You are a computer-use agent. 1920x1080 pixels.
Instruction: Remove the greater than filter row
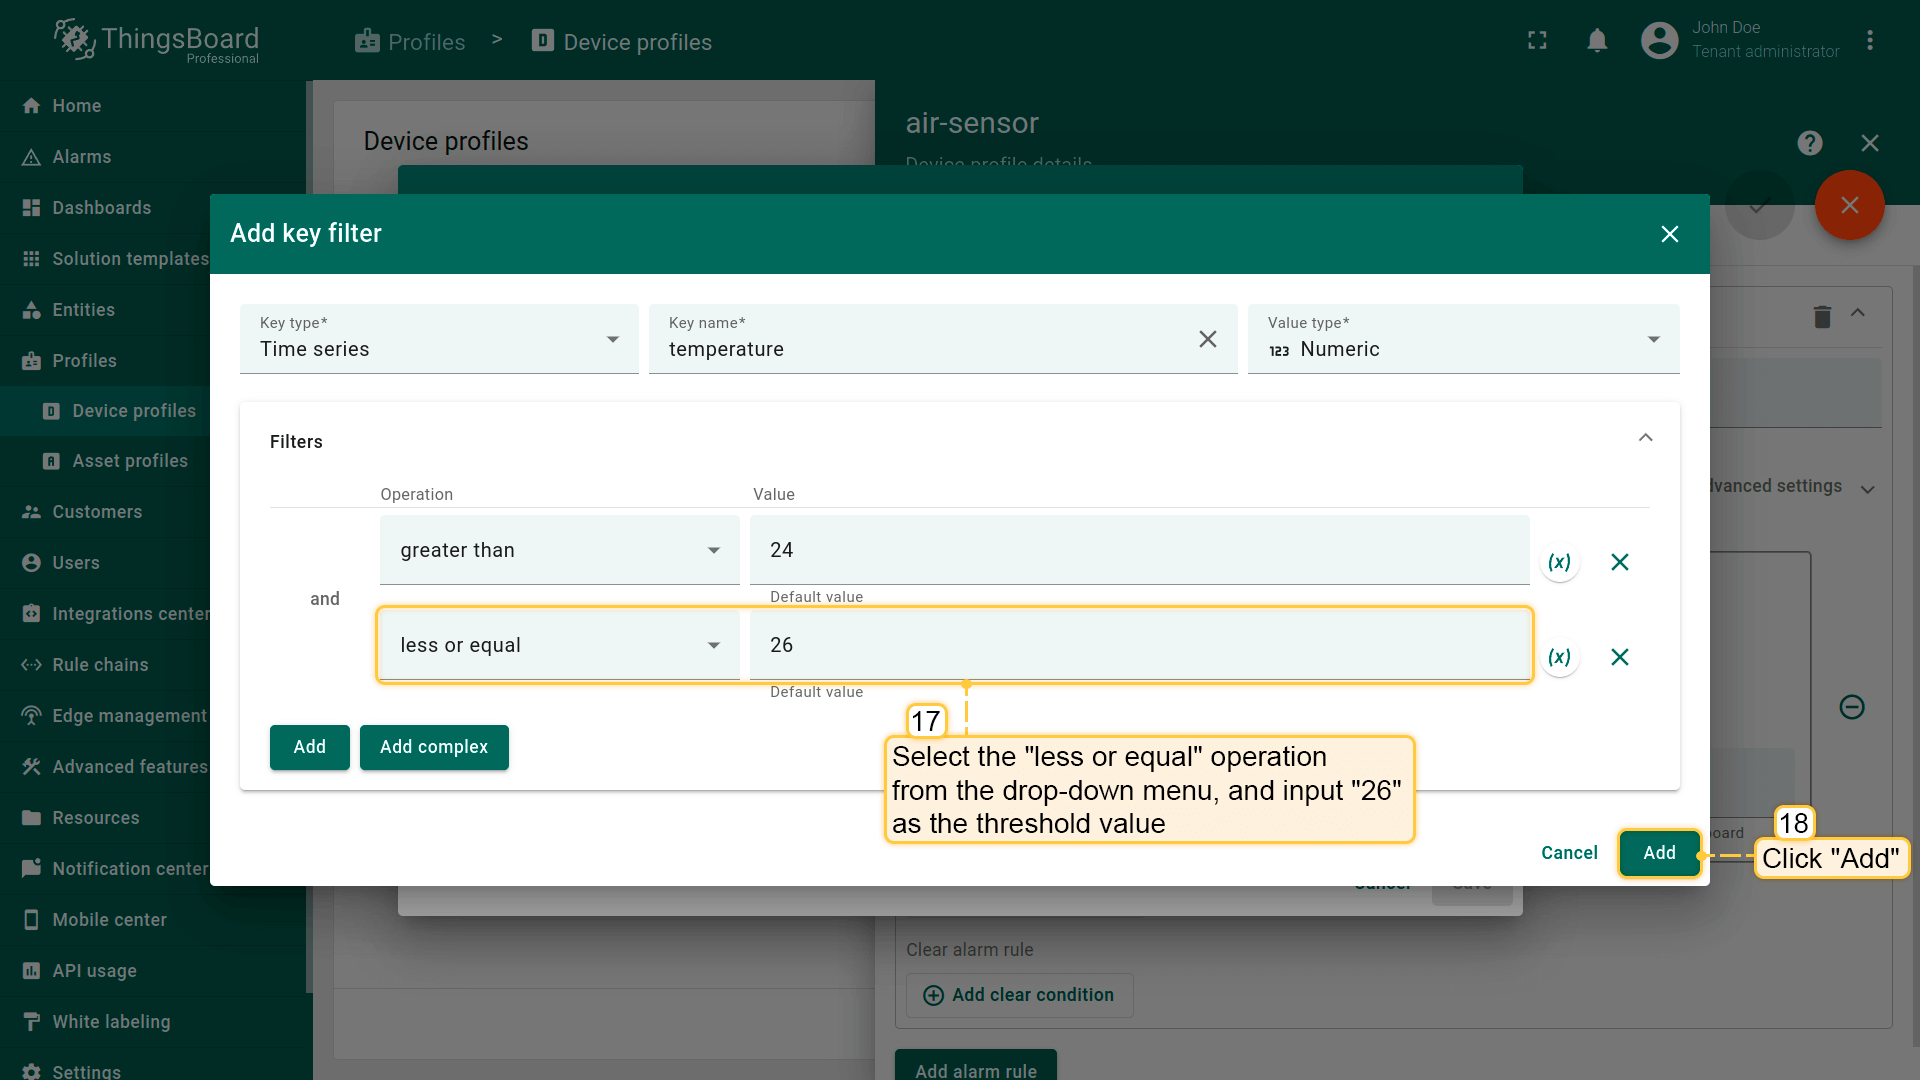pos(1620,562)
